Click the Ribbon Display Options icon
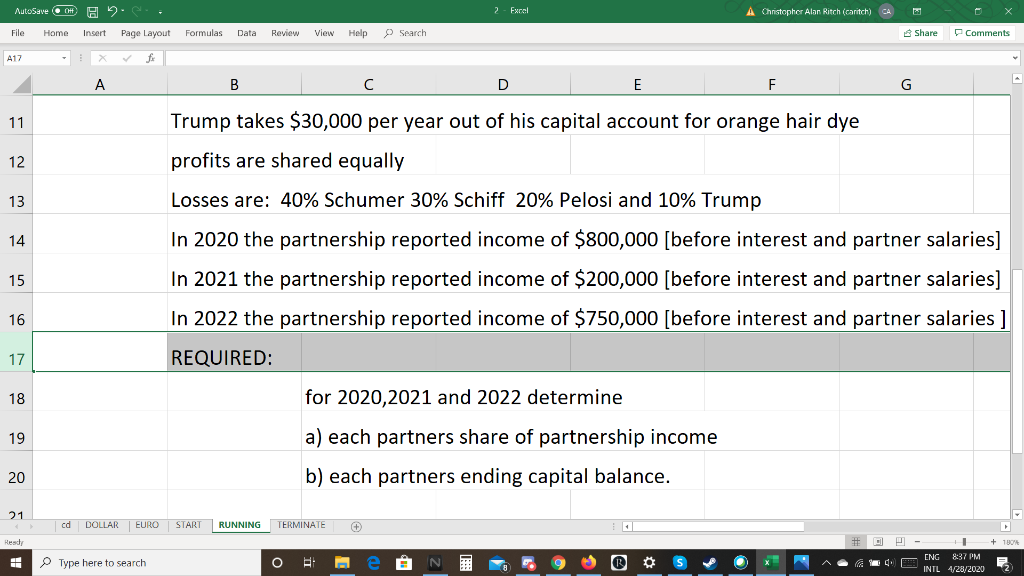 (917, 11)
